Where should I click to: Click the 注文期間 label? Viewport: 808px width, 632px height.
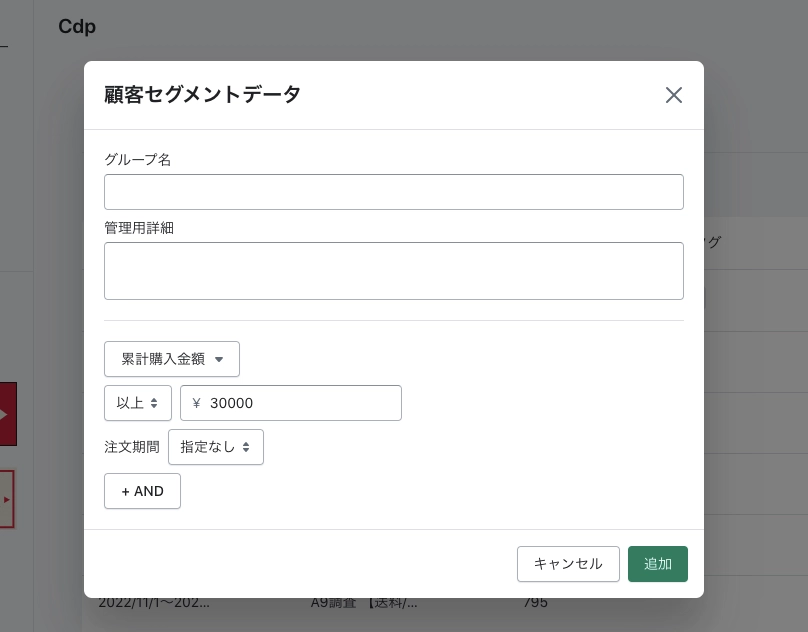click(x=132, y=447)
